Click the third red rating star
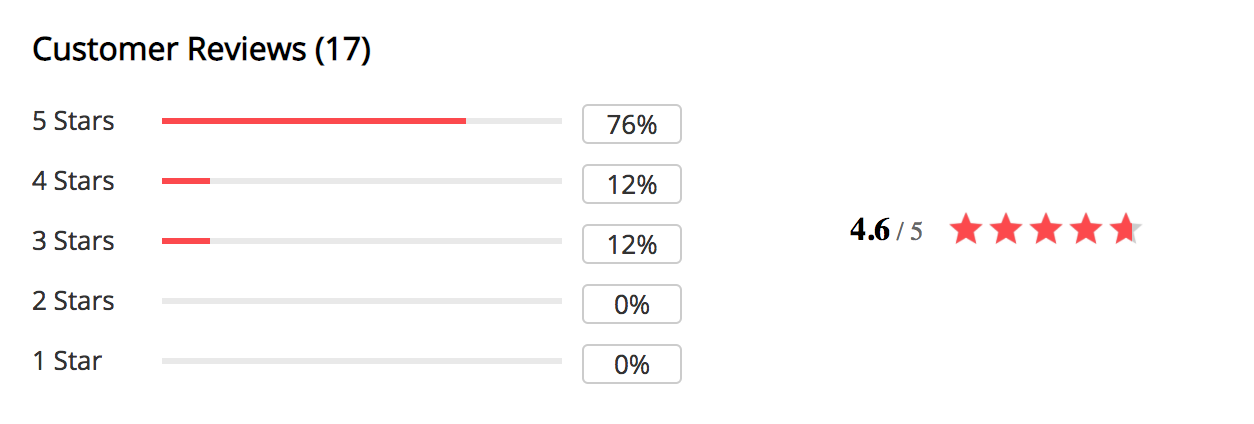 click(x=1045, y=229)
